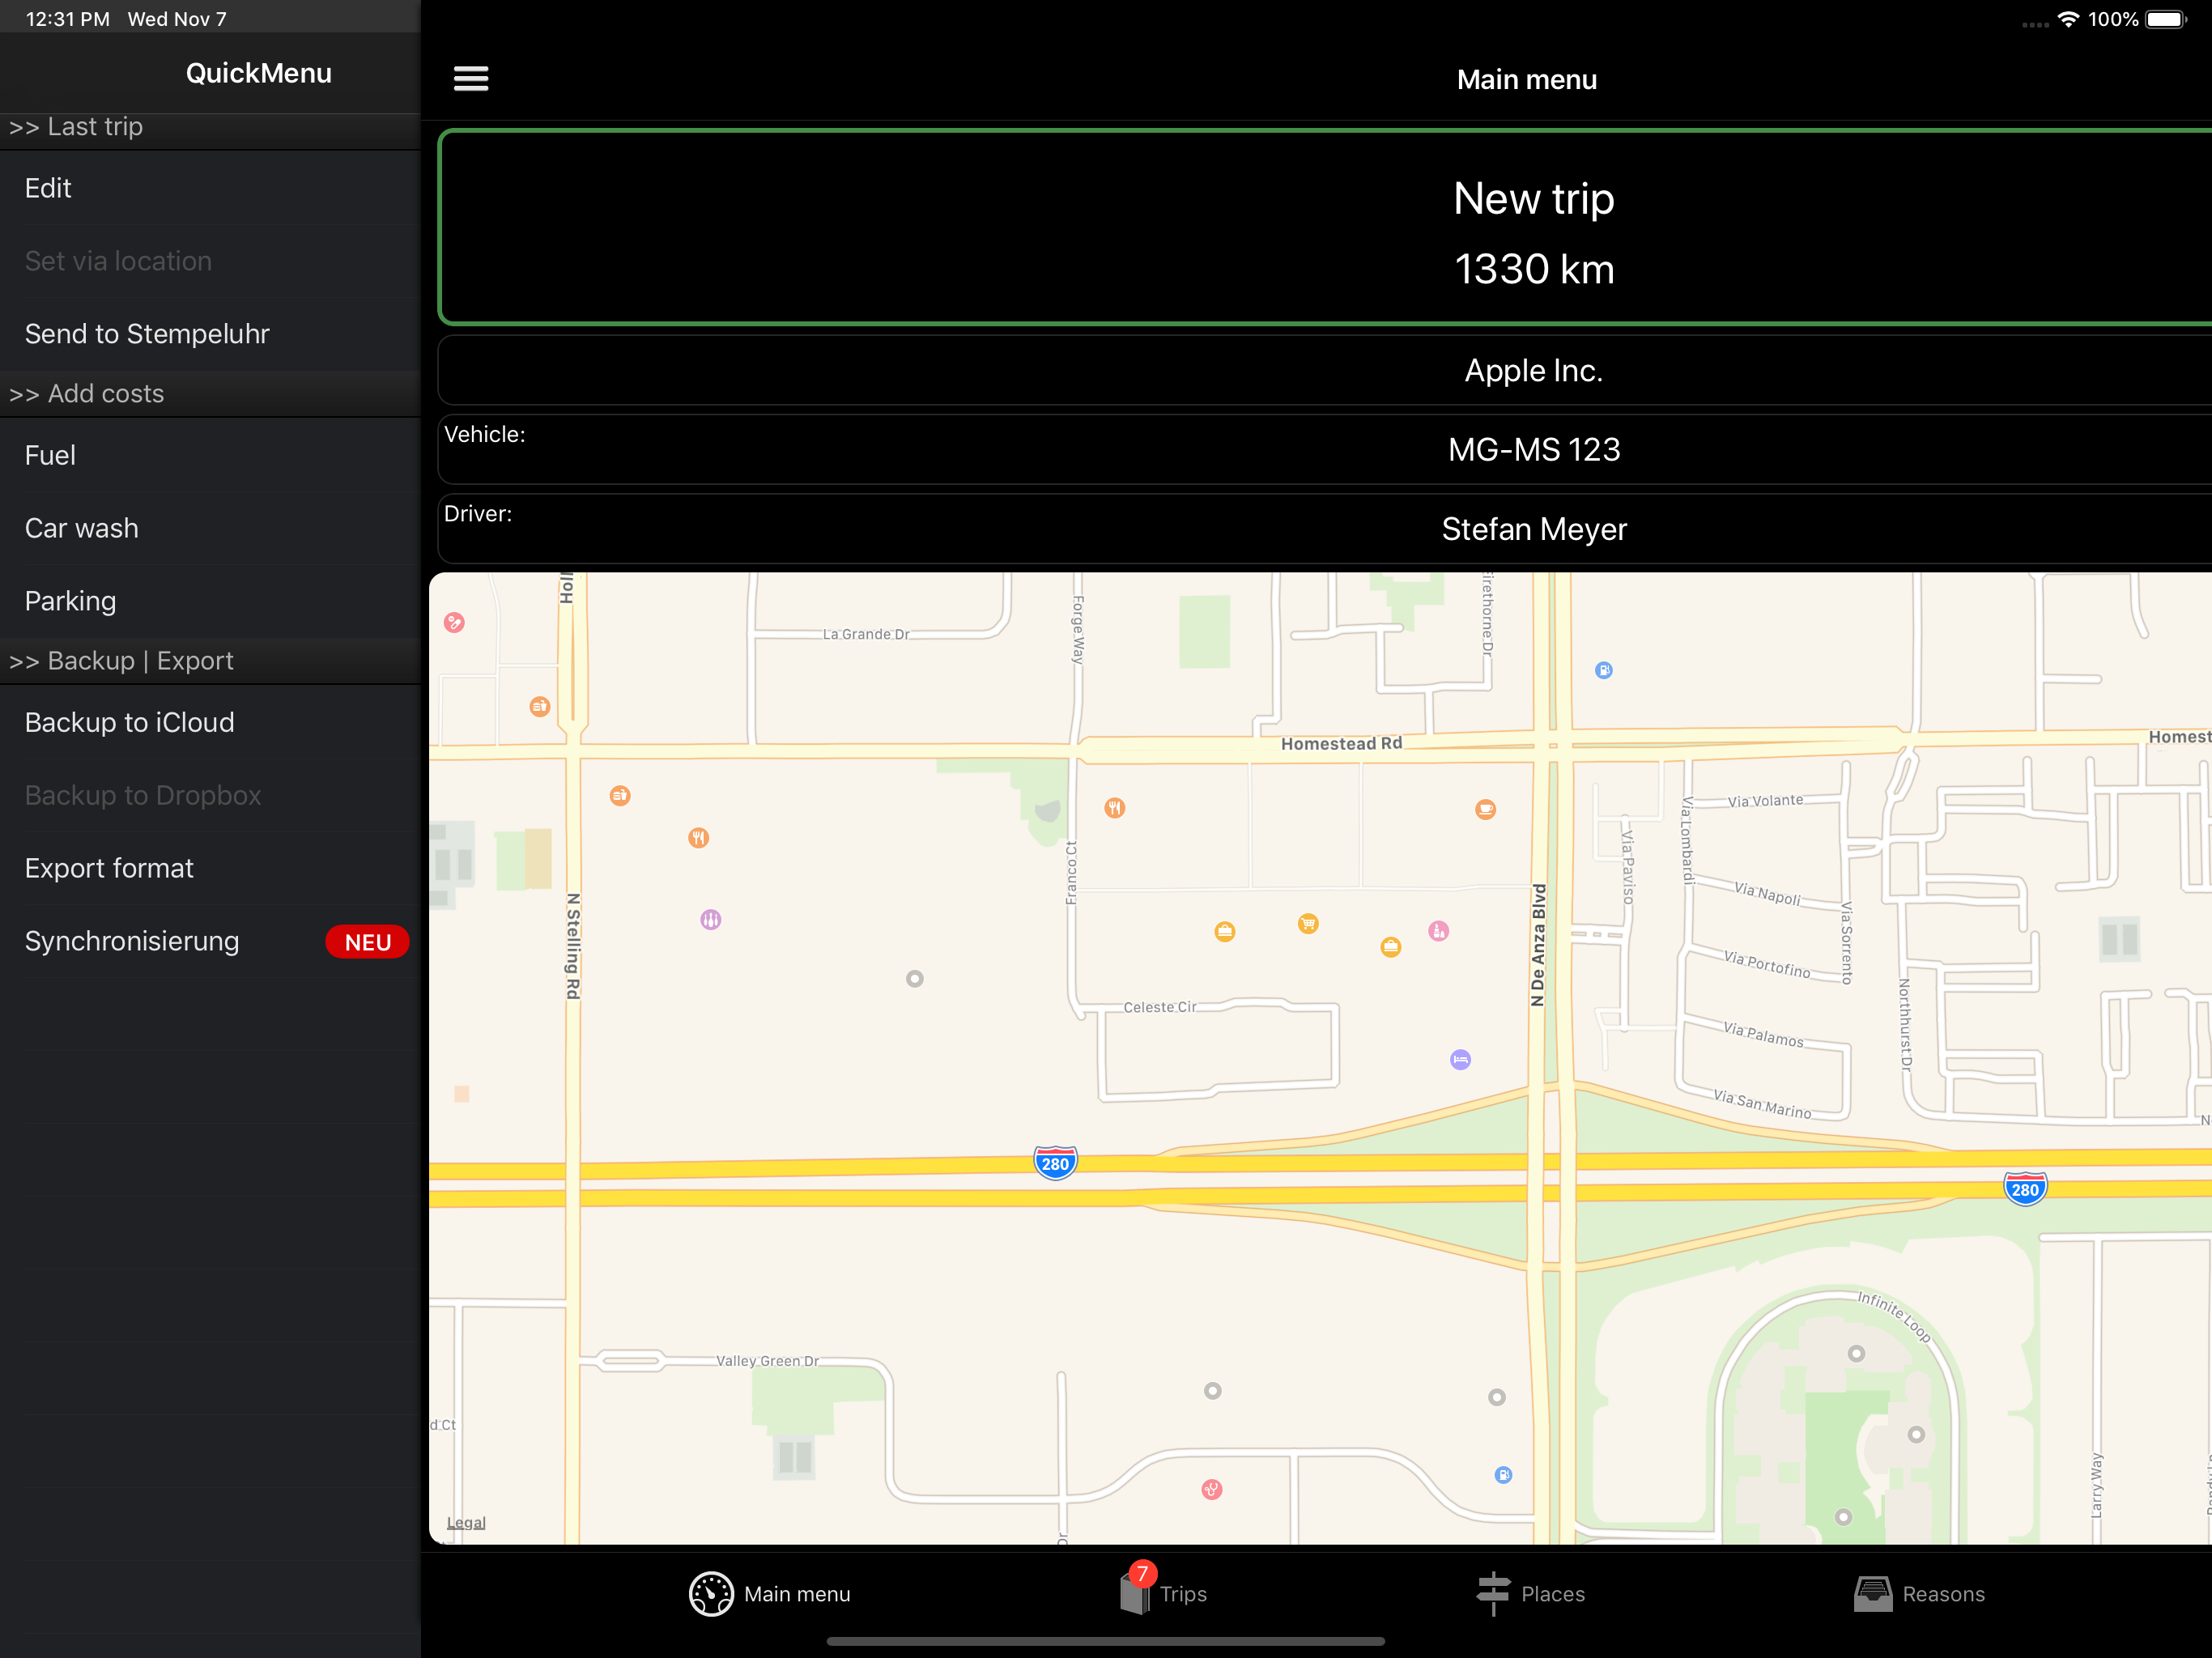Tap the left Interstate 280 shield on map
The image size is (2212, 1658).
pos(1055,1163)
